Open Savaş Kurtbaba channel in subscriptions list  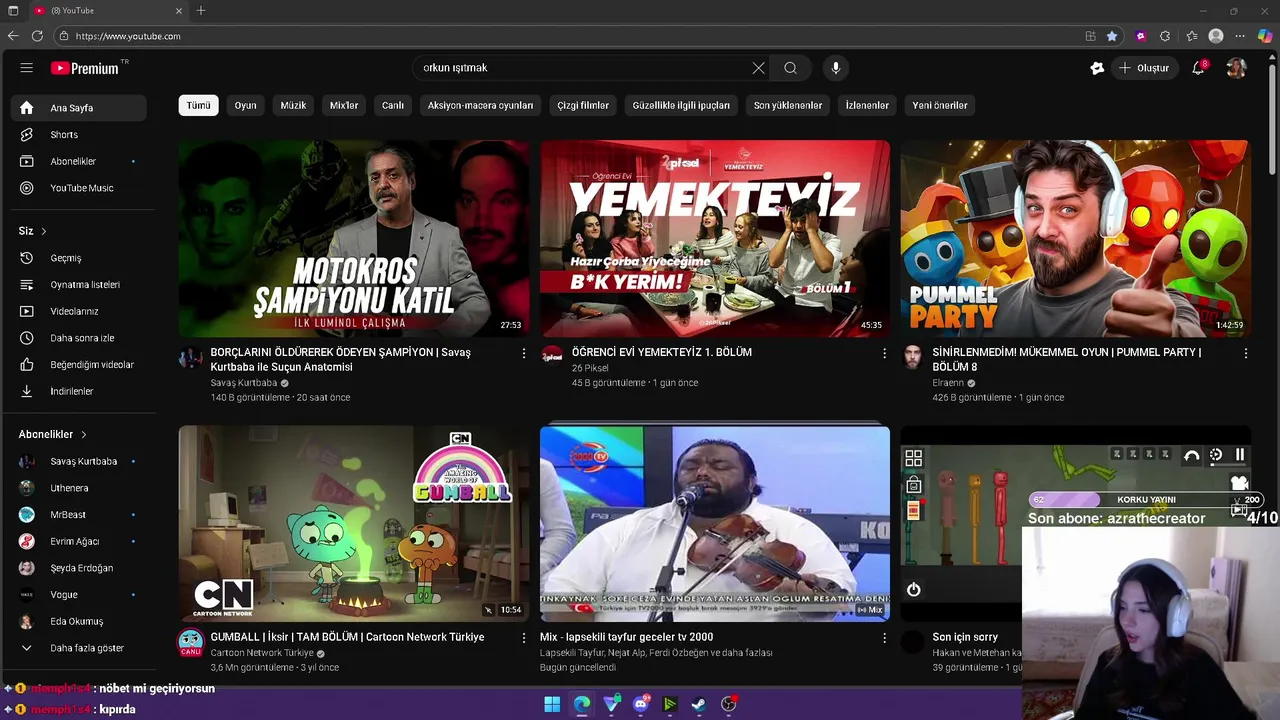click(x=79, y=461)
